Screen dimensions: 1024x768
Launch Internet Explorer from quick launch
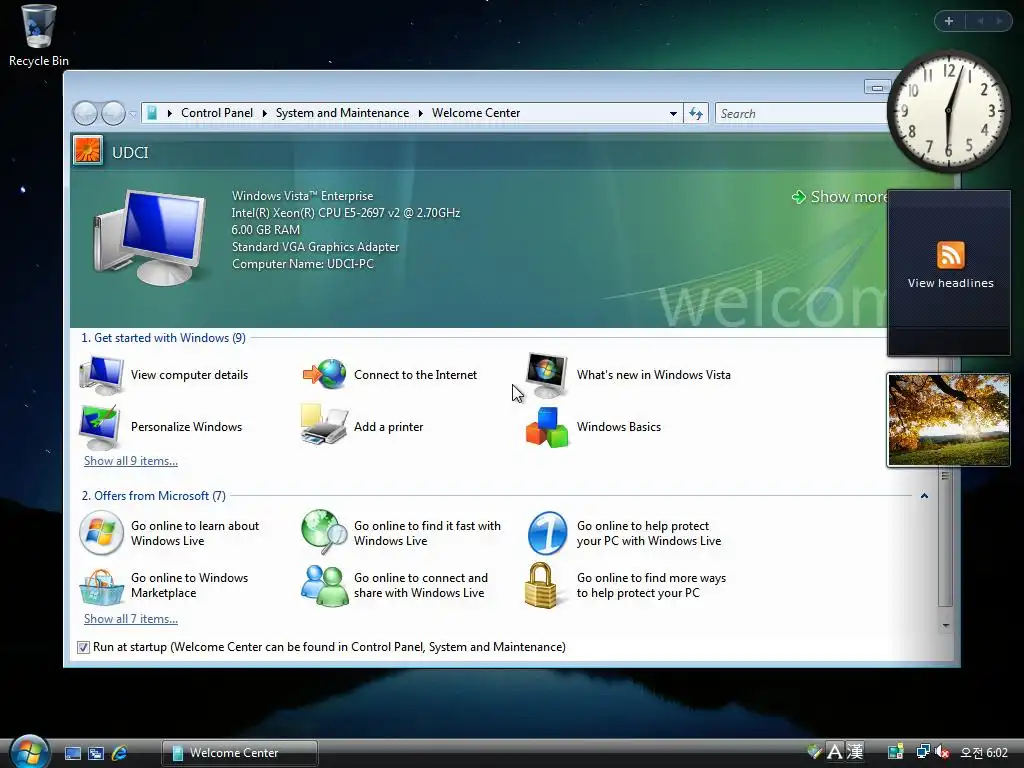click(x=120, y=753)
